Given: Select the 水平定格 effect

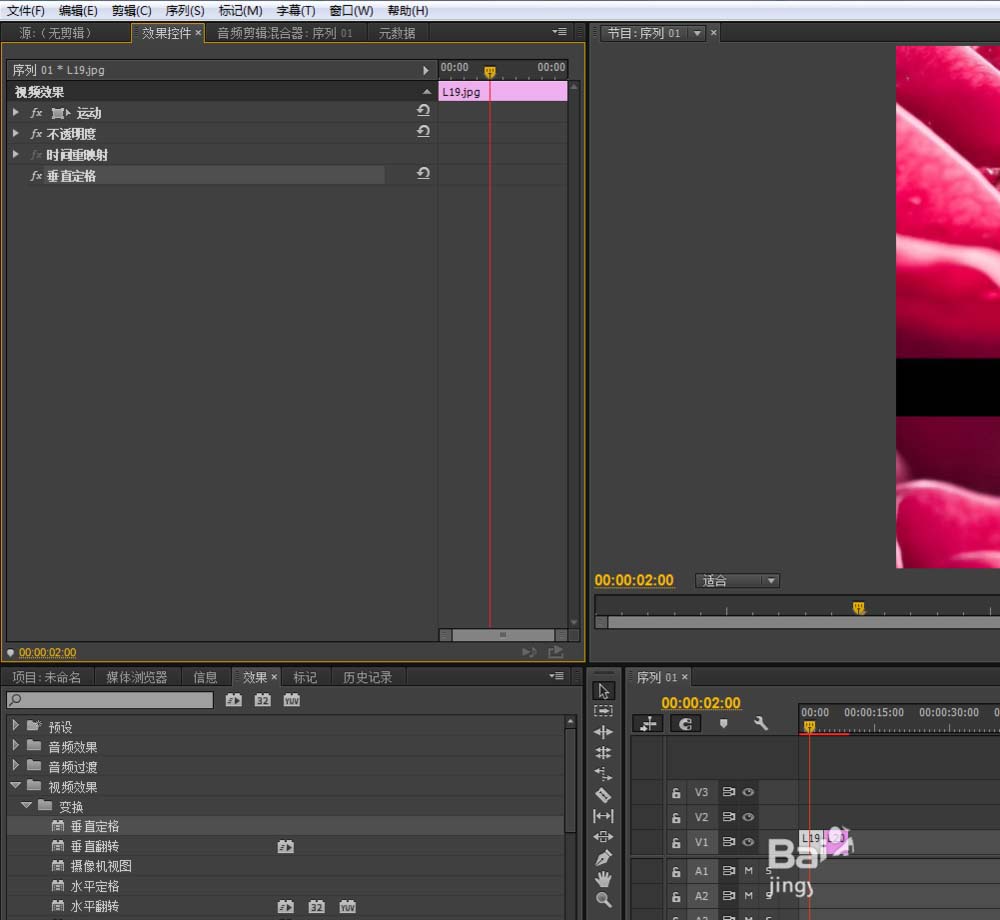Looking at the screenshot, I should point(94,886).
